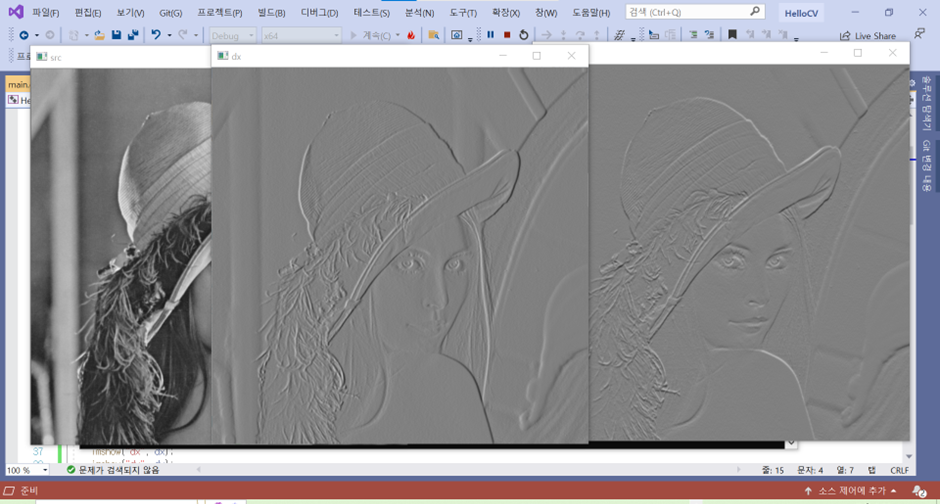Pause debugging with the pause icon
The image size is (940, 504).
[x=490, y=35]
